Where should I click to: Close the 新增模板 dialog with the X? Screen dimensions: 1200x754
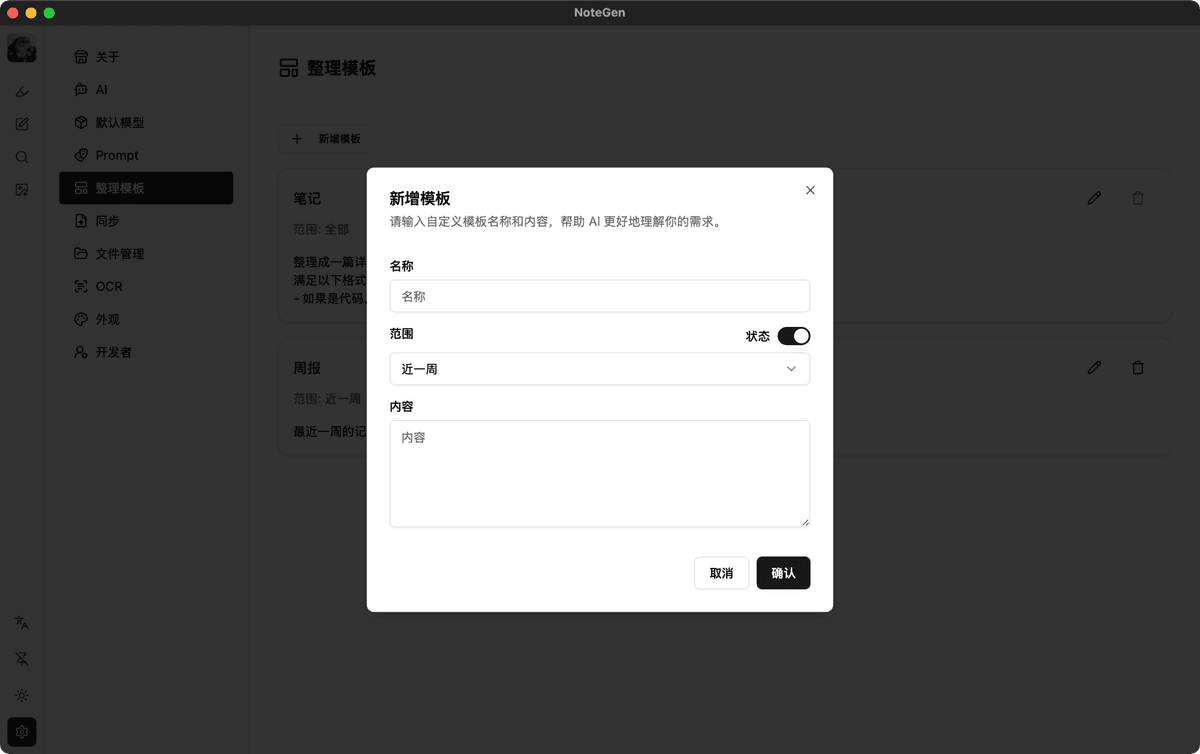click(x=810, y=190)
